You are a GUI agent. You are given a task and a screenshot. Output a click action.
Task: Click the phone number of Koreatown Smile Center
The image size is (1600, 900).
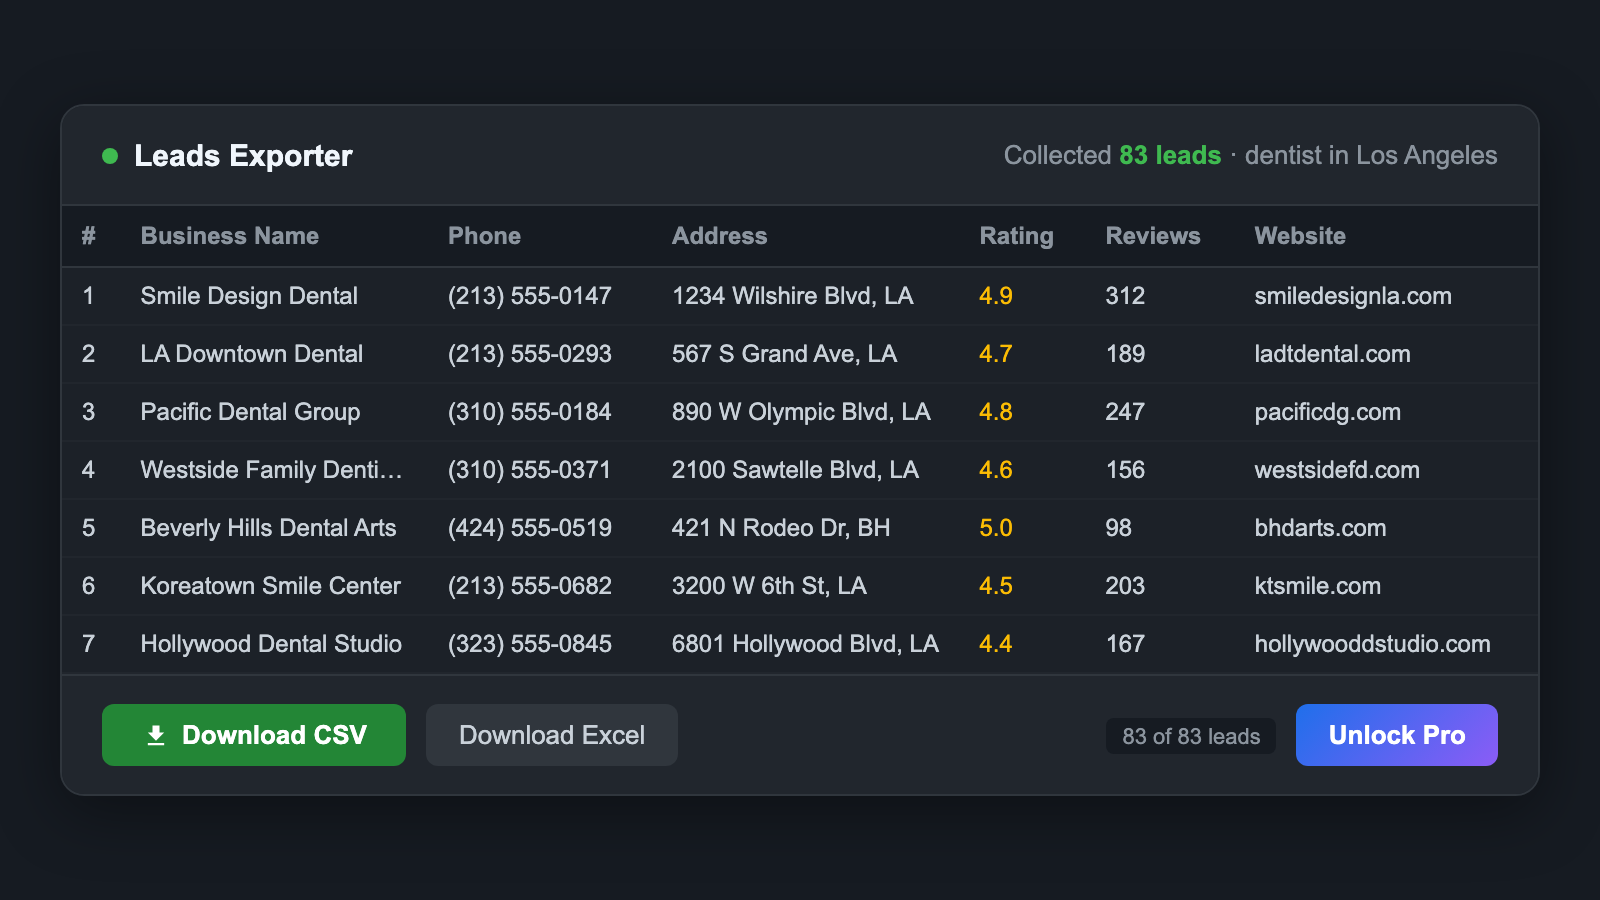click(529, 586)
